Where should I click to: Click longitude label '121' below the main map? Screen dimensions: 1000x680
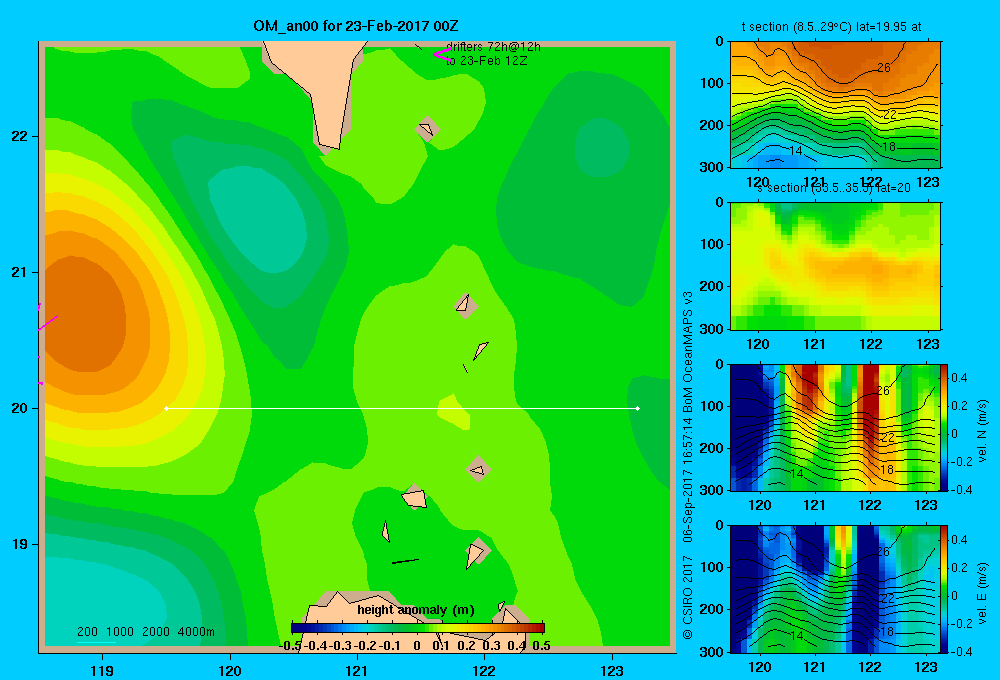(357, 670)
